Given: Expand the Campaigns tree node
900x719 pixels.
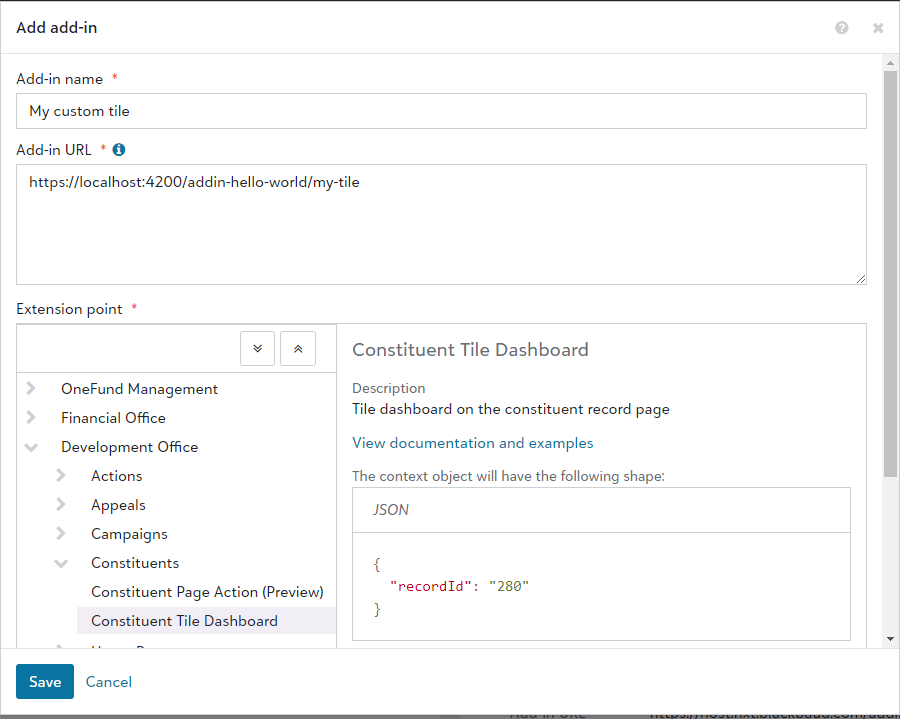Looking at the screenshot, I should (61, 534).
